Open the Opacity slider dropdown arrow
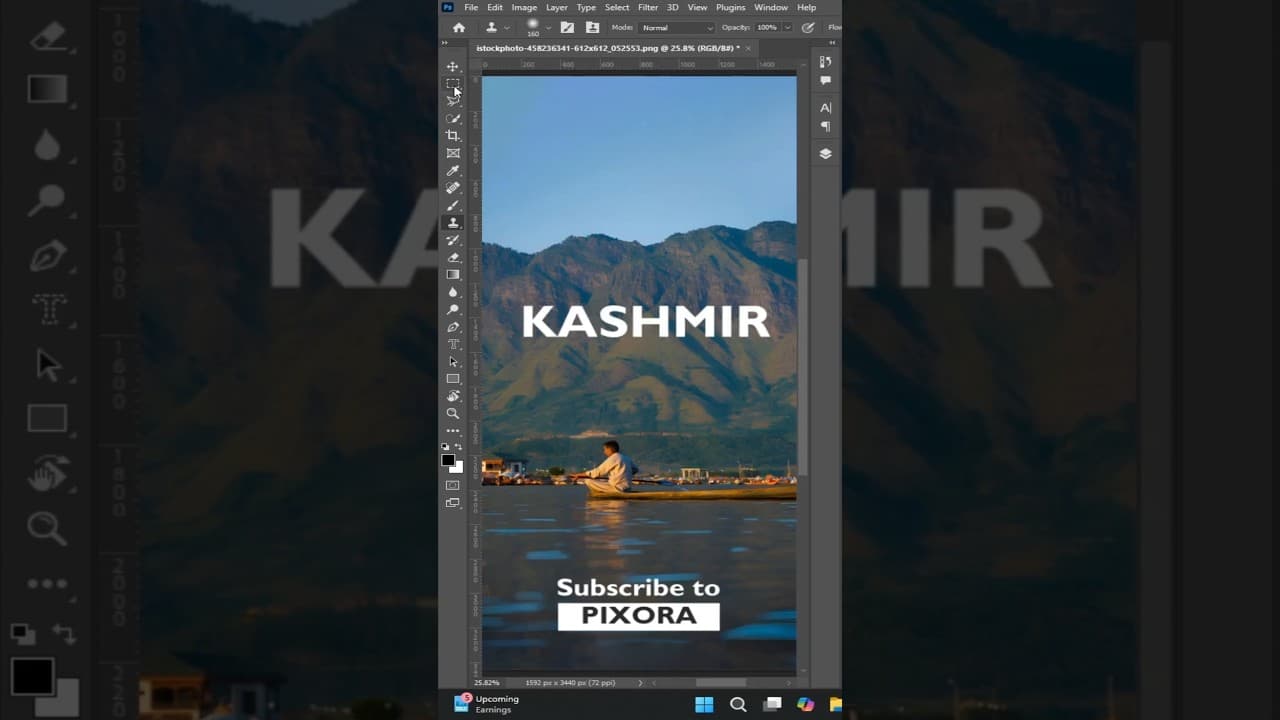The image size is (1280, 720). (788, 28)
